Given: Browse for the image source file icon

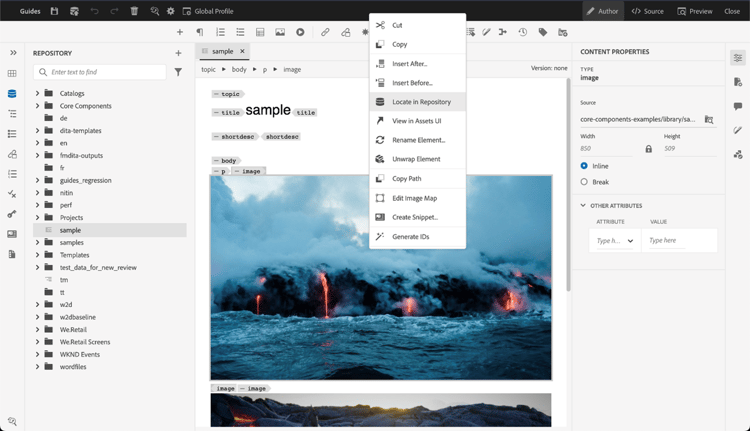Looking at the screenshot, I should [708, 119].
